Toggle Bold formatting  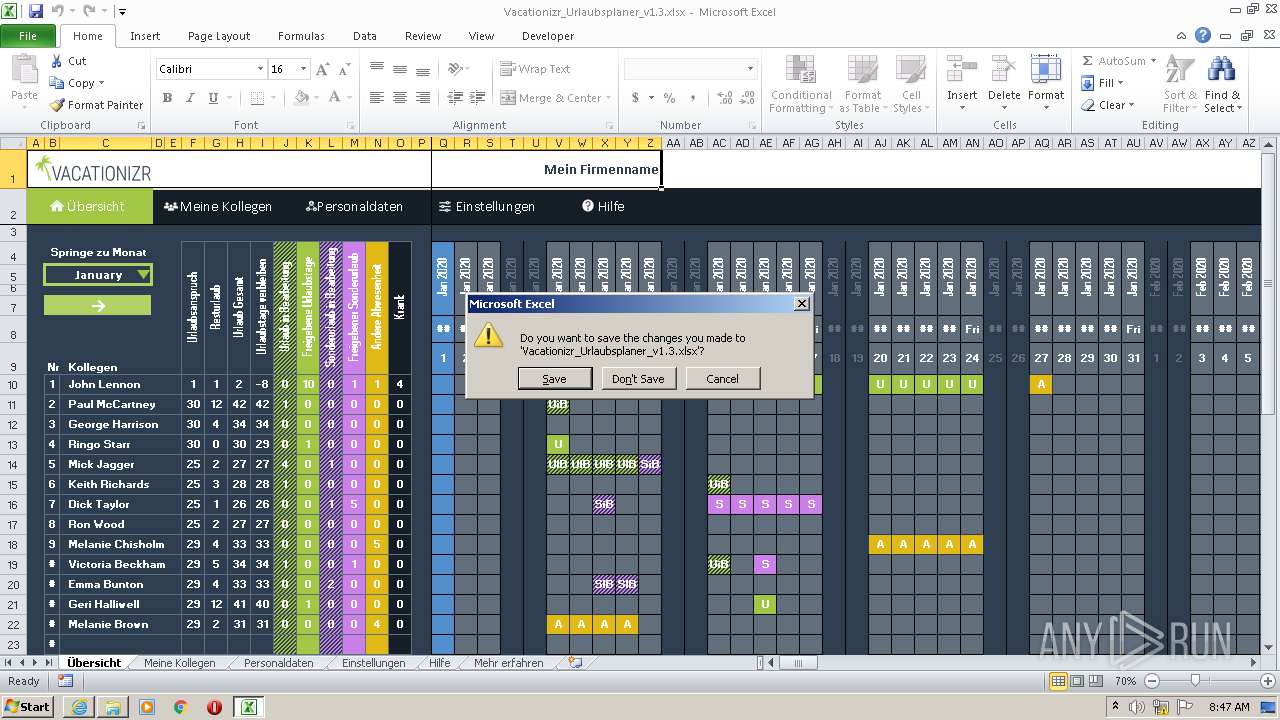coord(167,98)
